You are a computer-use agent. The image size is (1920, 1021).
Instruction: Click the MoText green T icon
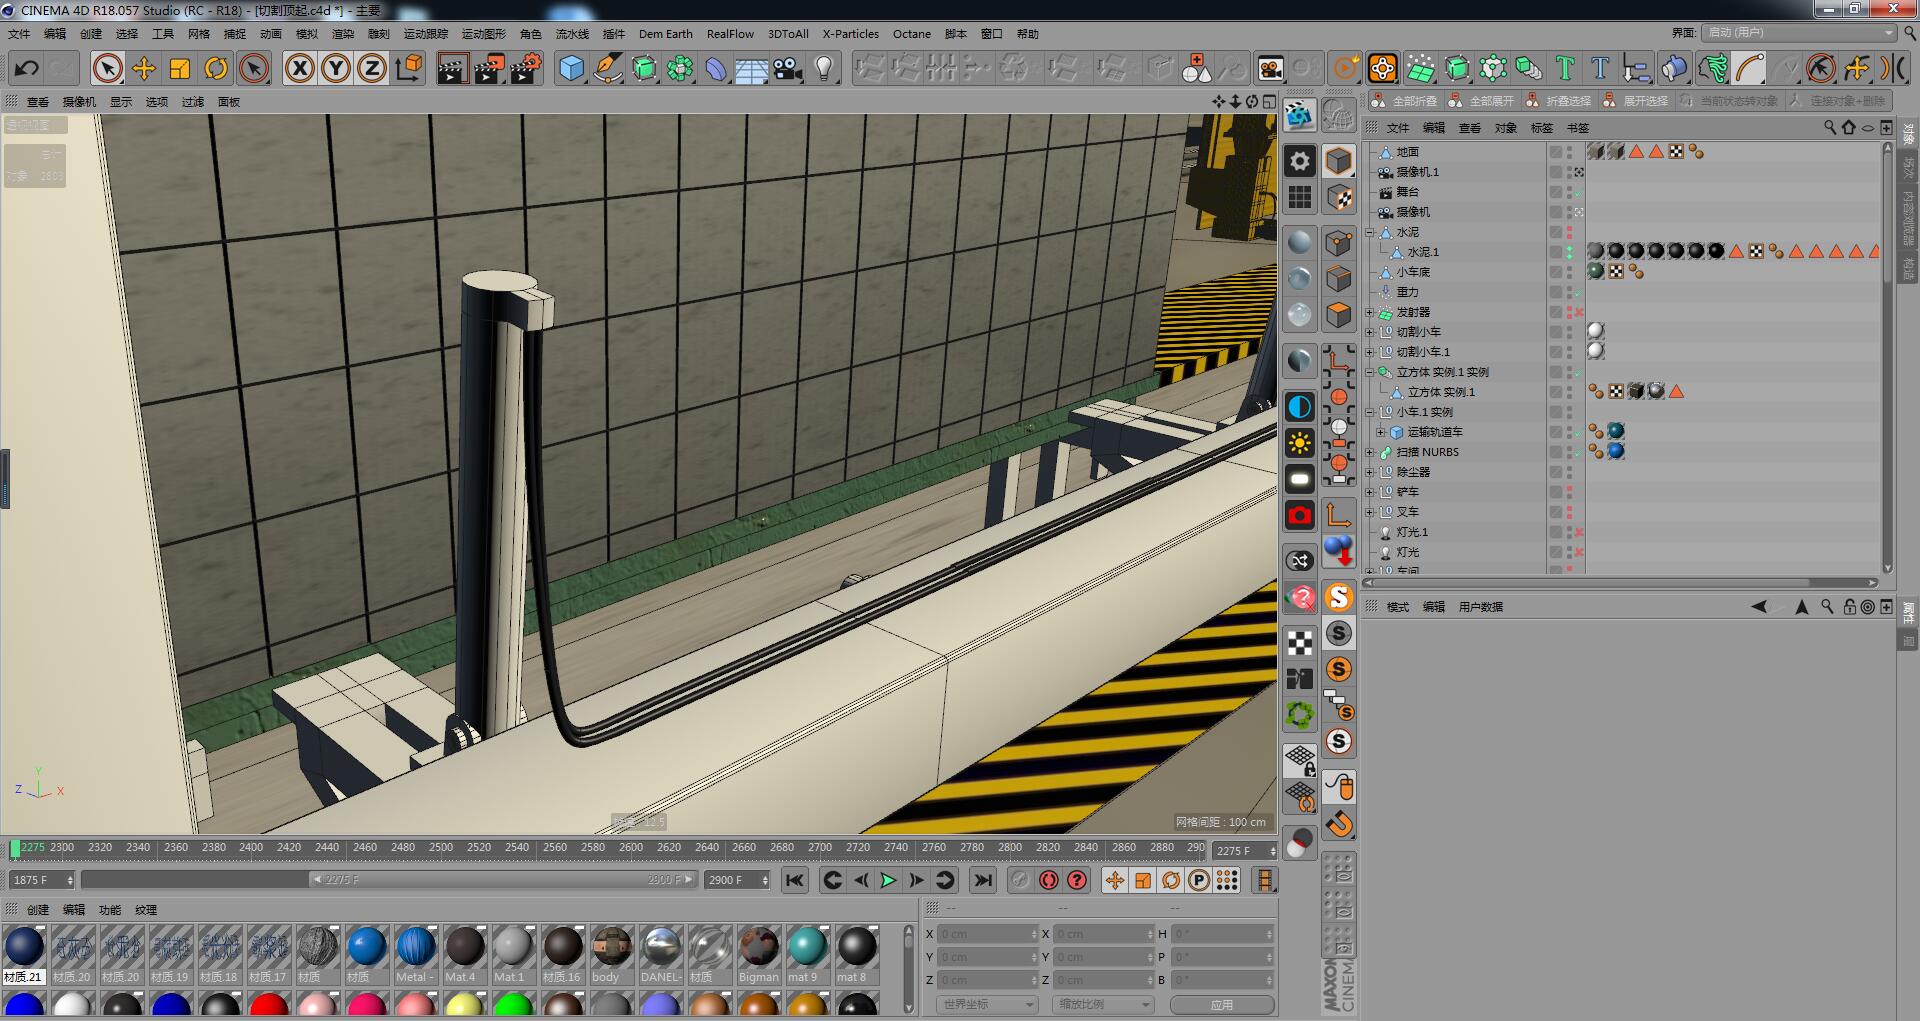coord(1565,68)
